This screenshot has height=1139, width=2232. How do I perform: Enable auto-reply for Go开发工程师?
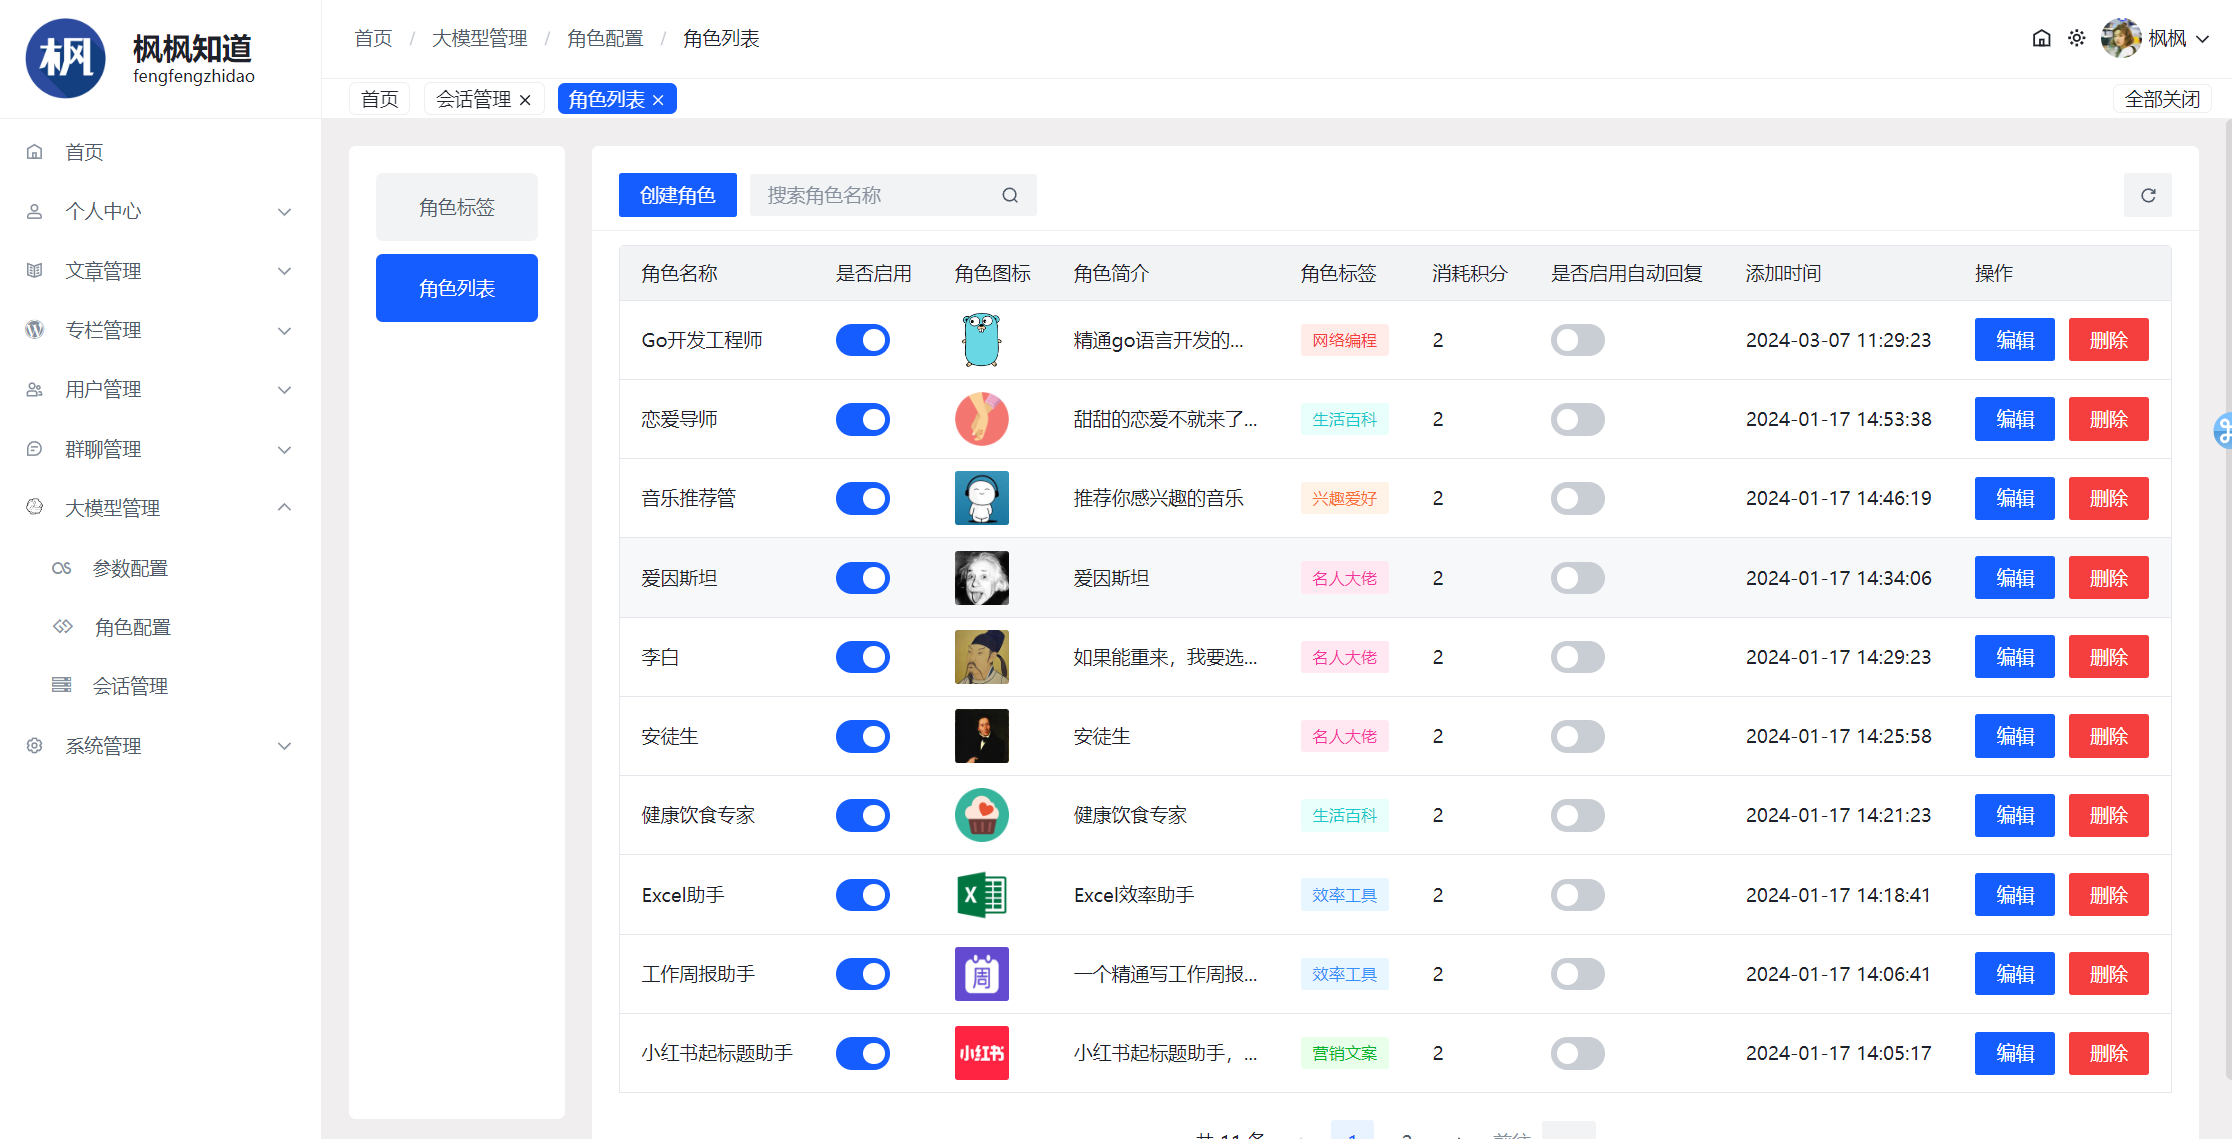tap(1577, 340)
